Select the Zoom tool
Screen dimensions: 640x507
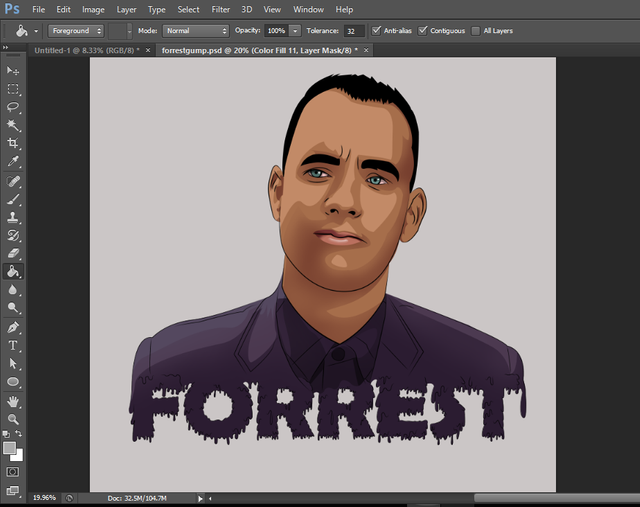tap(13, 419)
